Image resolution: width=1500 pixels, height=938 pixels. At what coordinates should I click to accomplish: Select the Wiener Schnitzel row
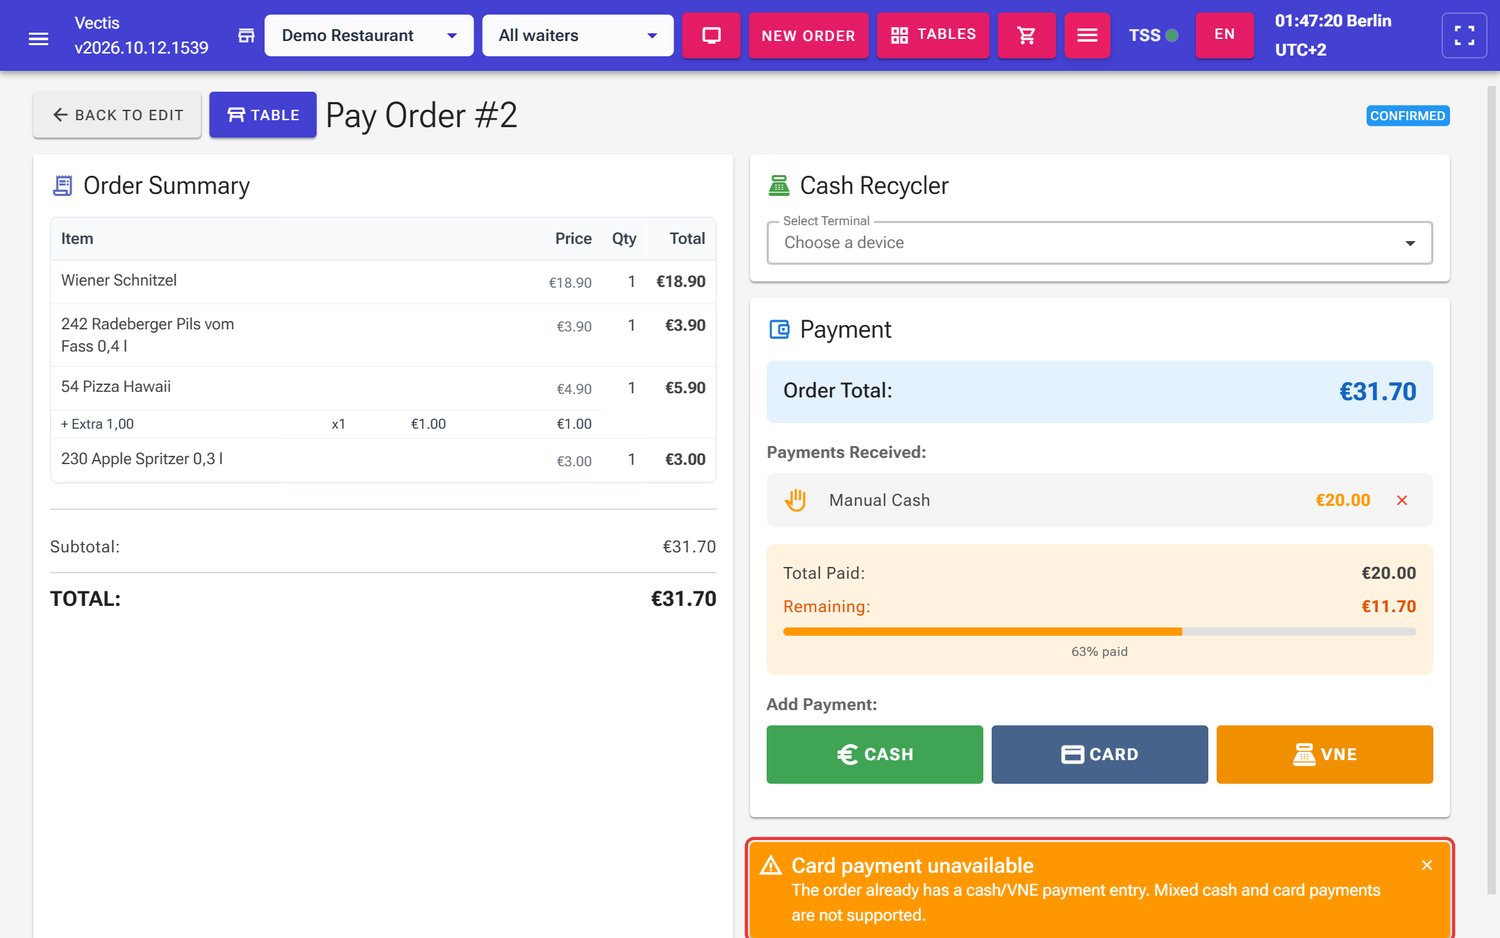(x=383, y=282)
